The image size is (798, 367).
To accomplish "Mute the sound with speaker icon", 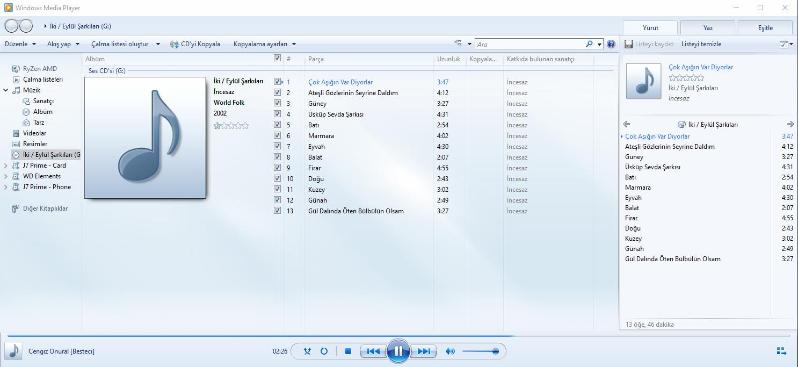I will (x=450, y=351).
